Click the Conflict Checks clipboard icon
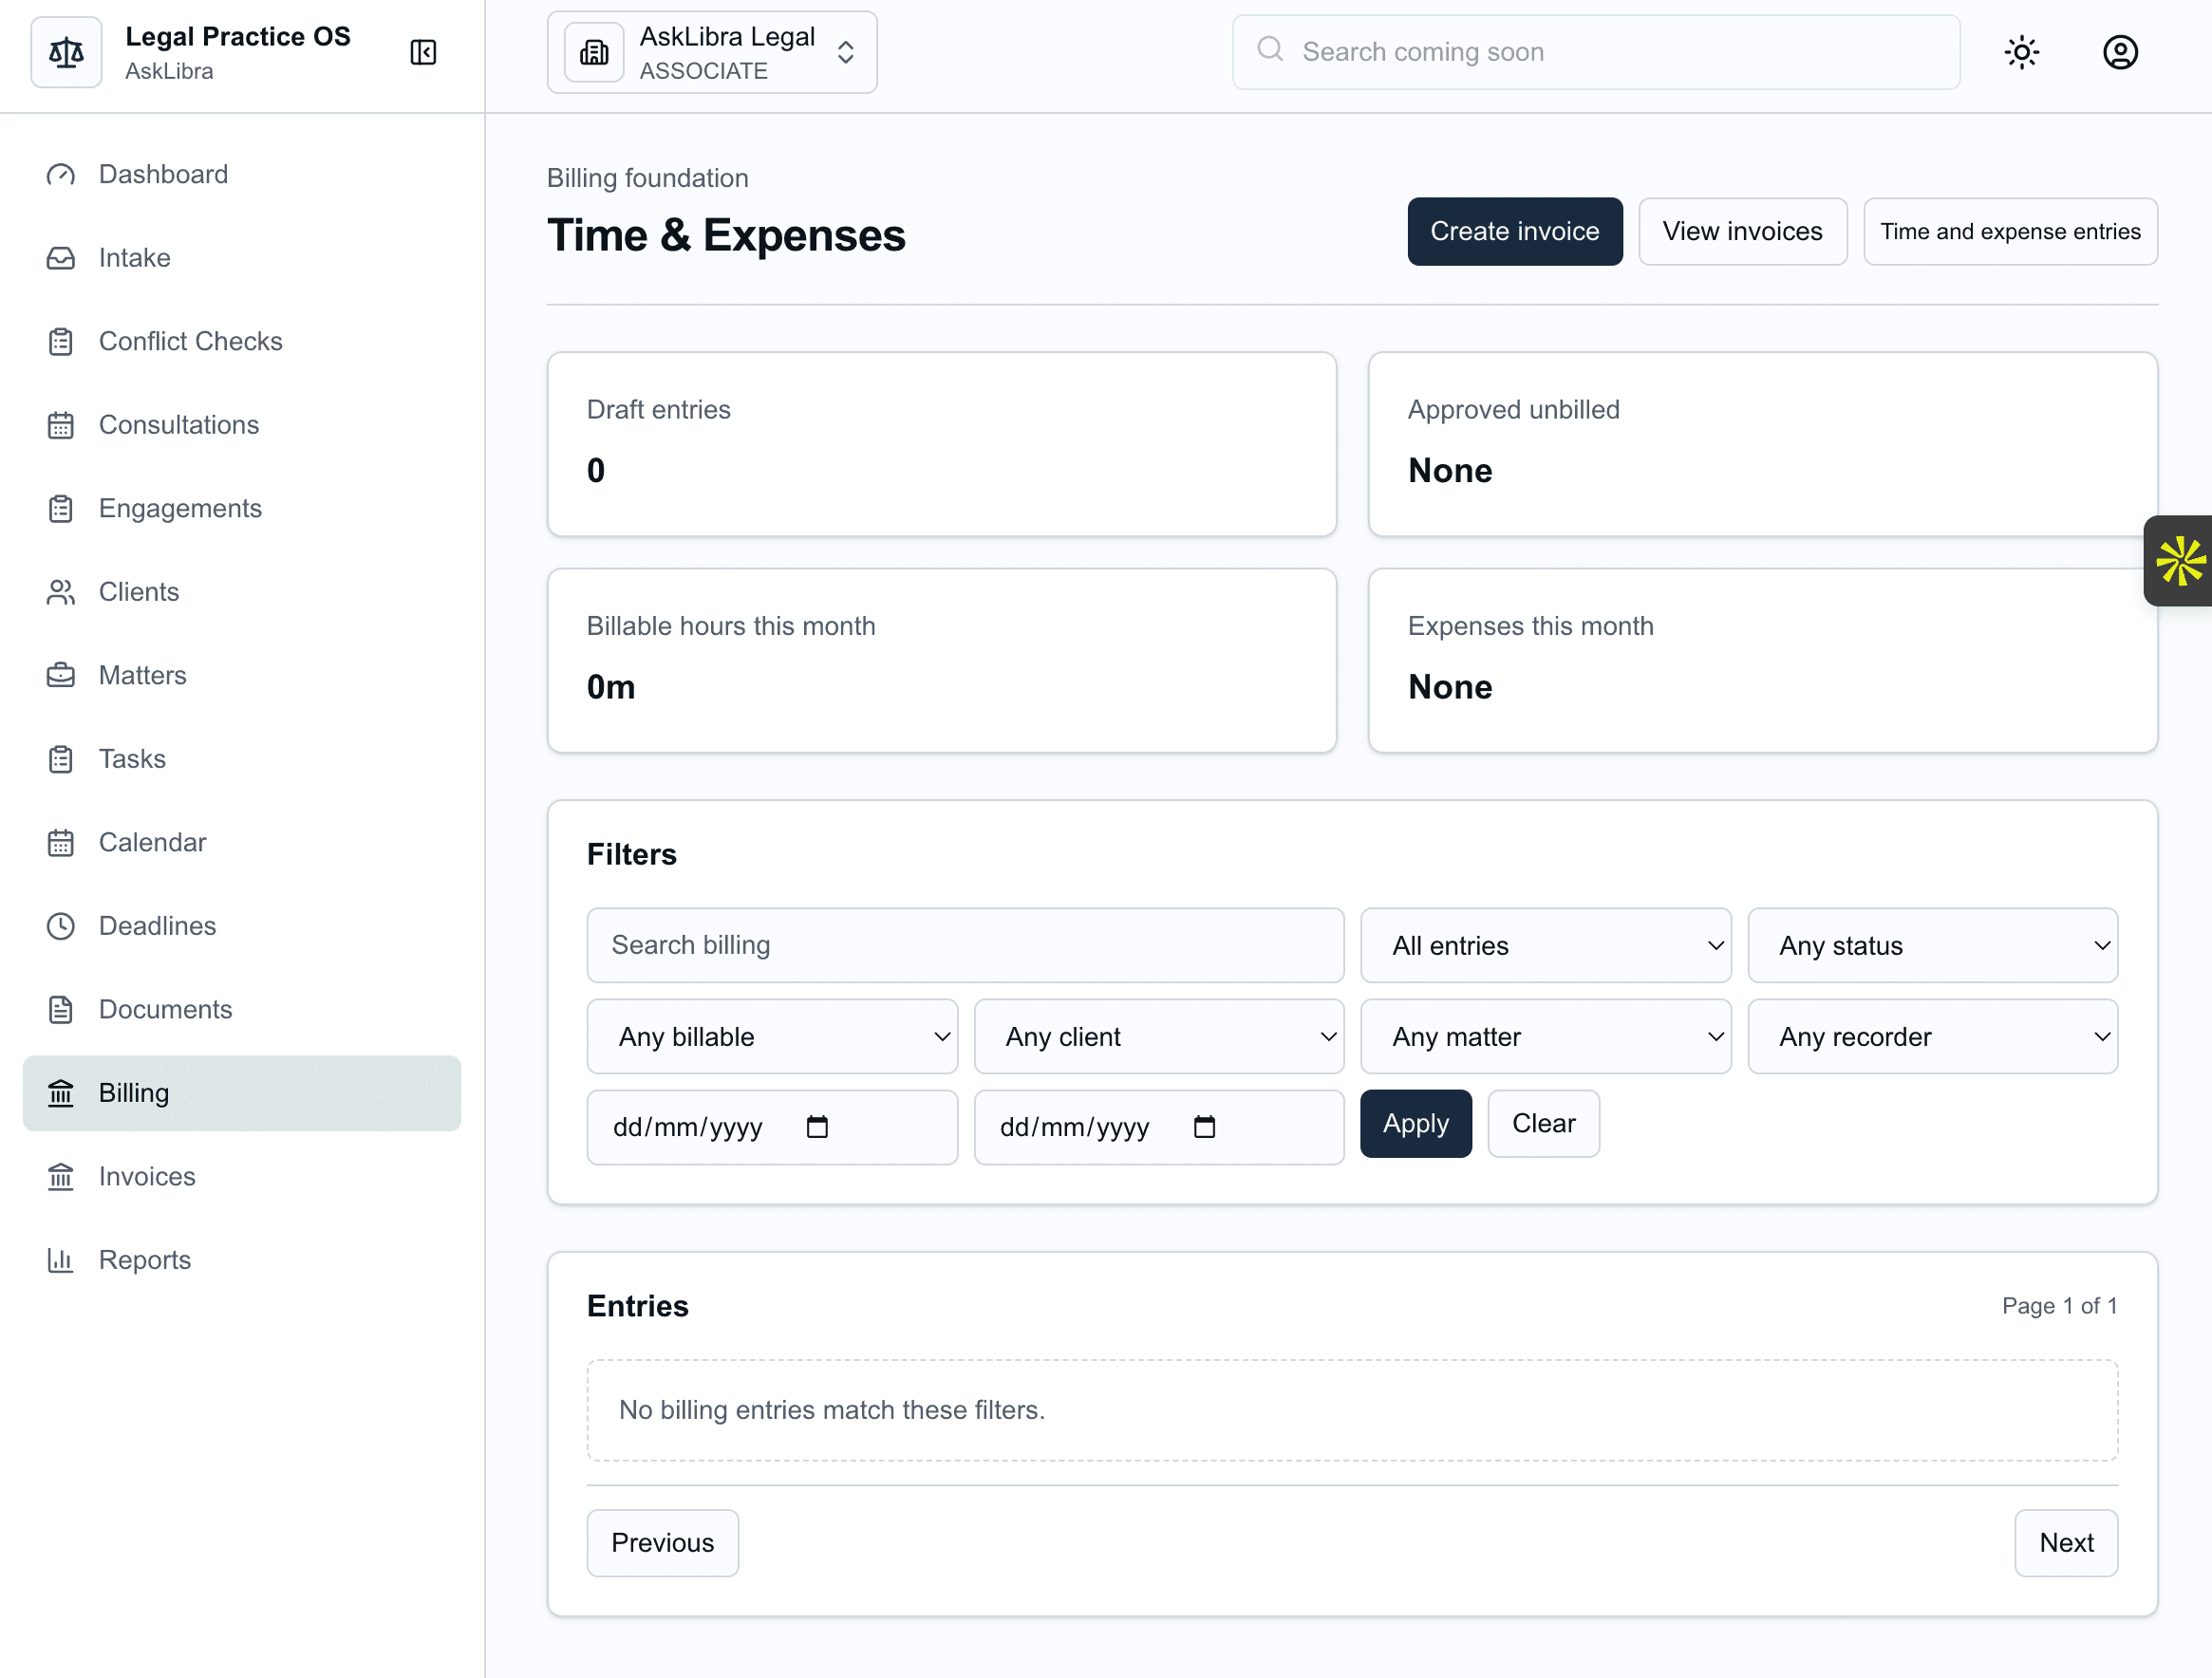 click(x=61, y=342)
